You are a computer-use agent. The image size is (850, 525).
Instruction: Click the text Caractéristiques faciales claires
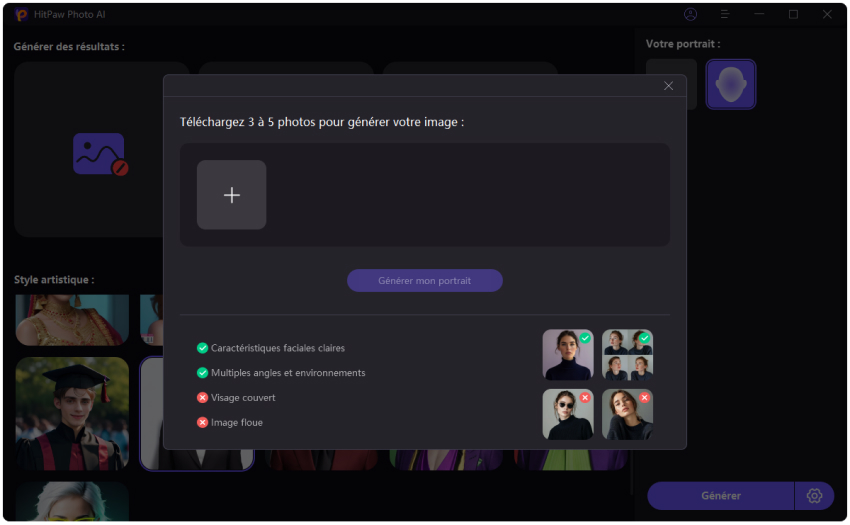point(278,348)
